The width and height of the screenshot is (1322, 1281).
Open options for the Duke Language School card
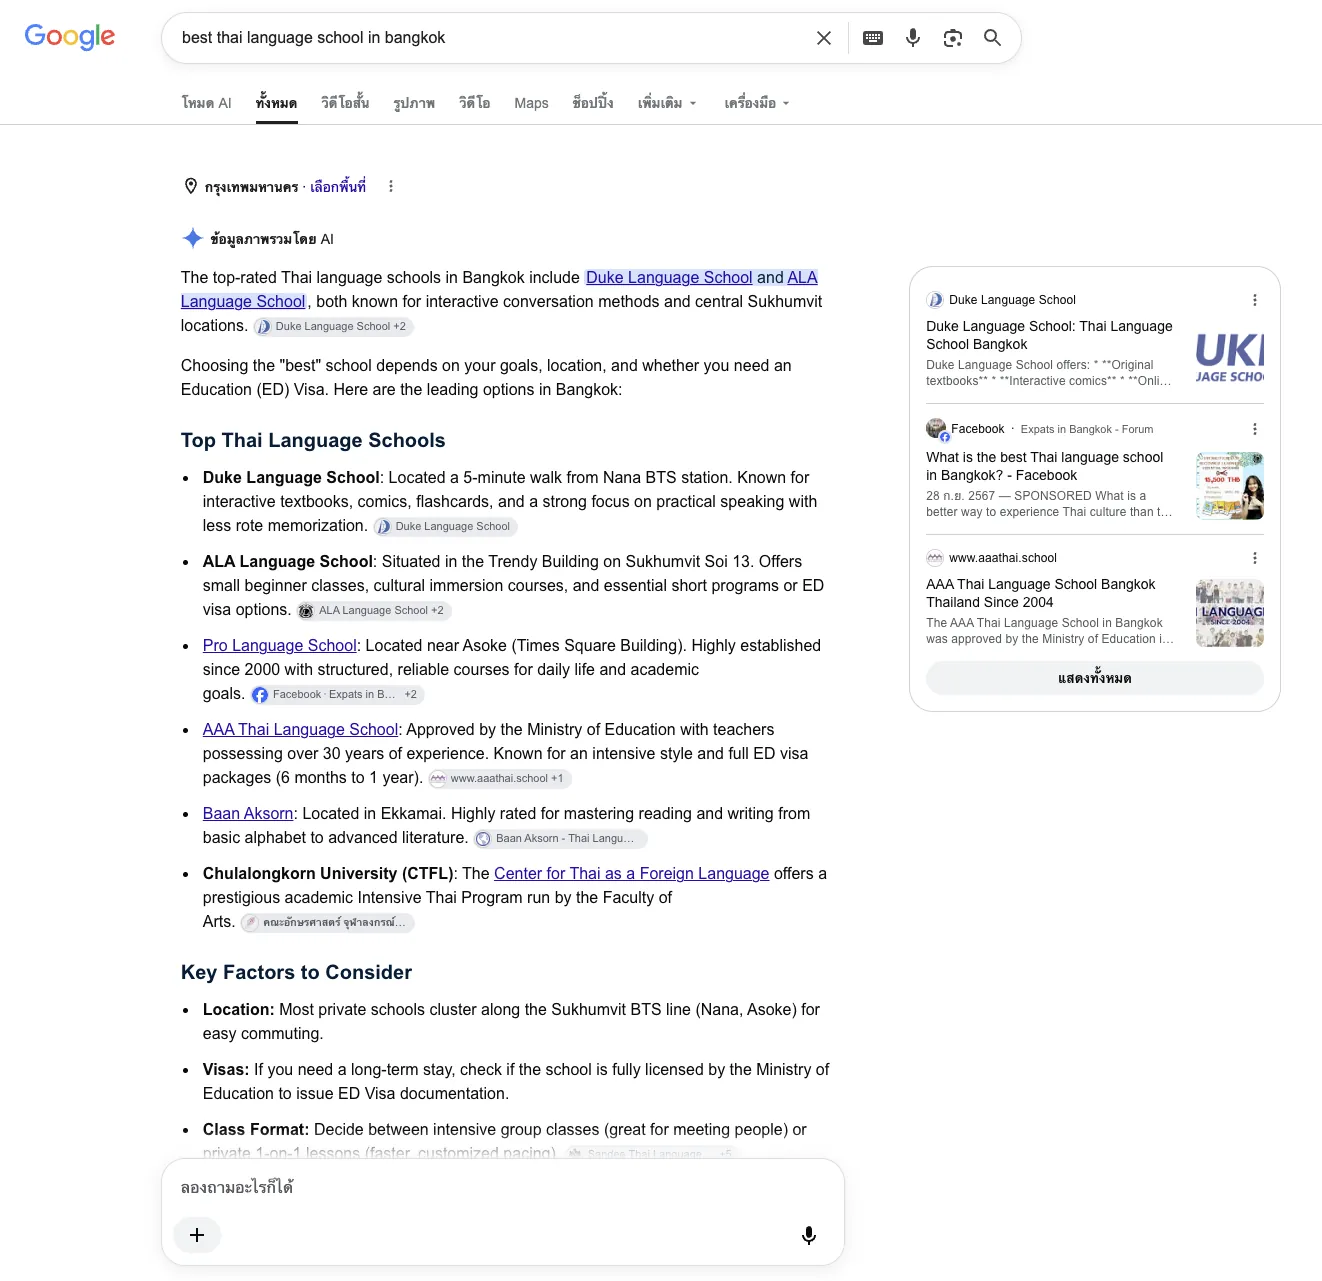pyautogui.click(x=1255, y=300)
